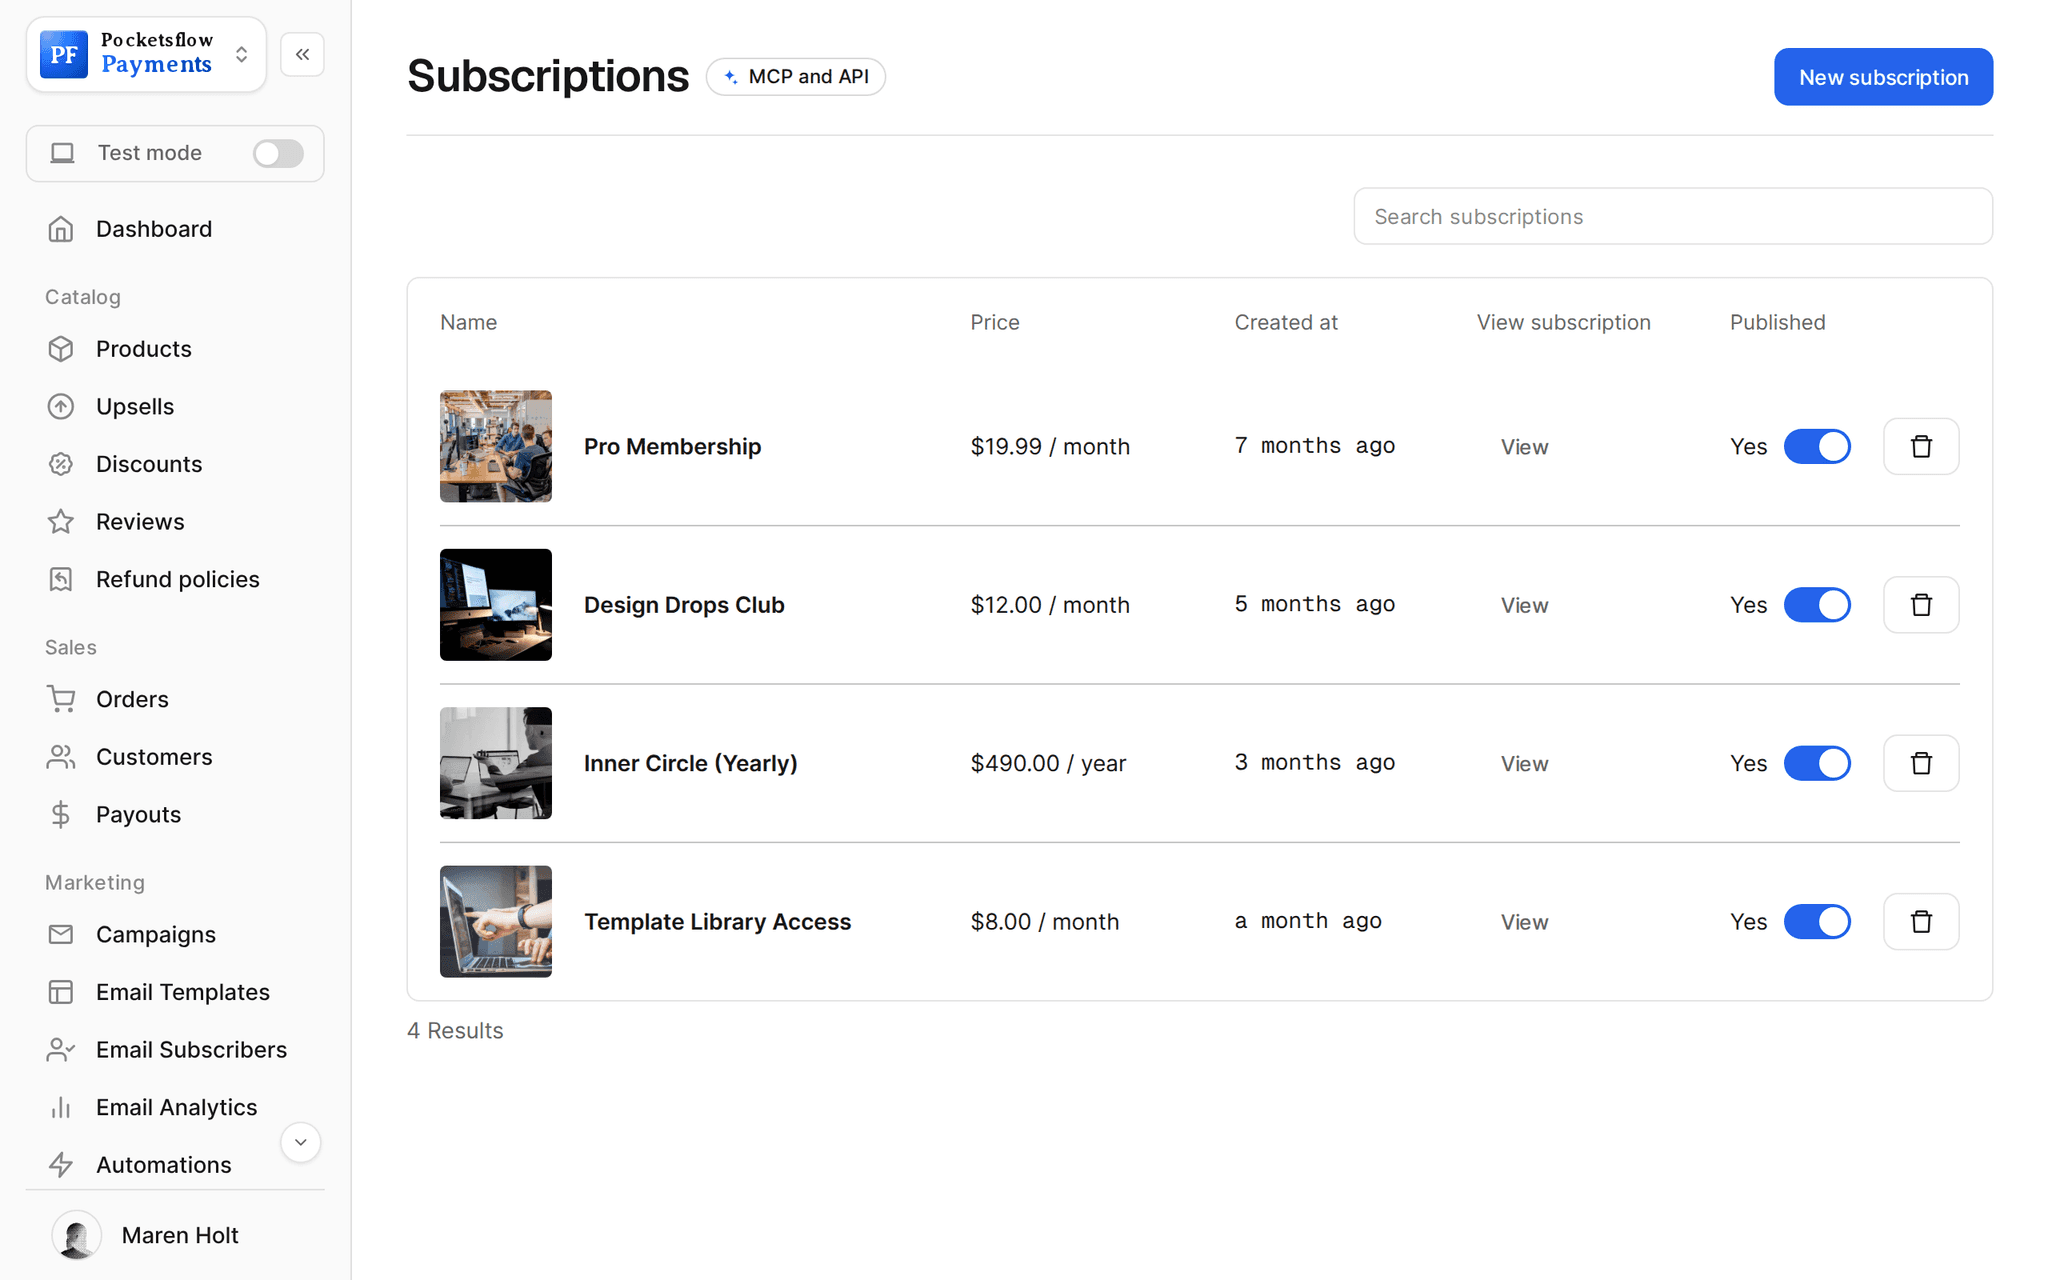Open the Pocketsflow Payments workspace switcher
The image size is (2048, 1280).
coord(146,54)
